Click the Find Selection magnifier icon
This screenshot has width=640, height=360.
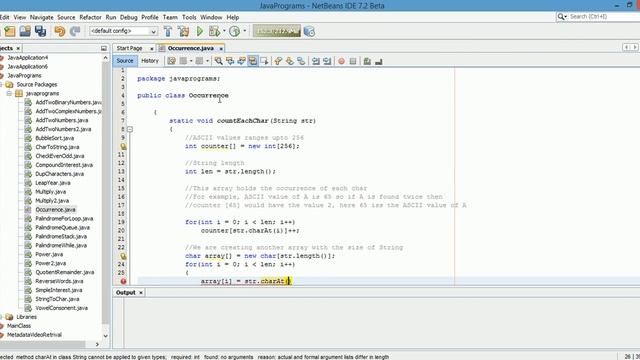tap(219, 61)
